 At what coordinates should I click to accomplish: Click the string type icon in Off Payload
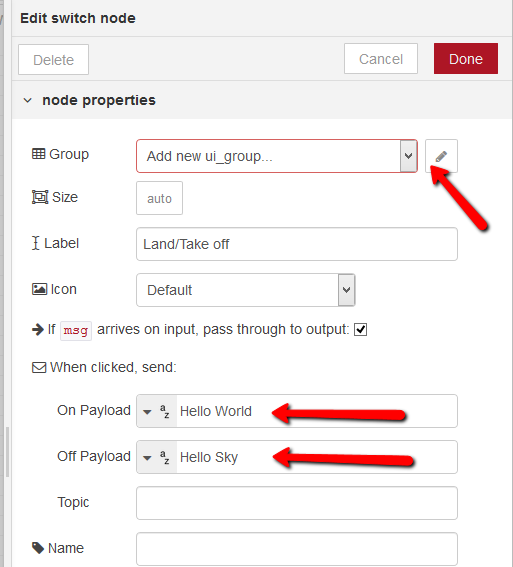click(165, 457)
